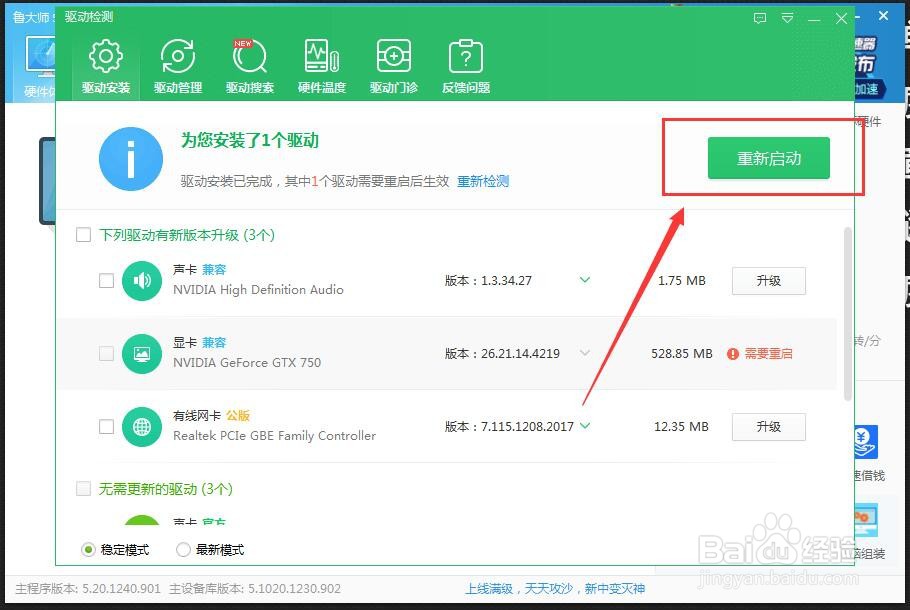Close the 鲁大师 main window behind
The height and width of the screenshot is (610, 910).
tap(883, 16)
